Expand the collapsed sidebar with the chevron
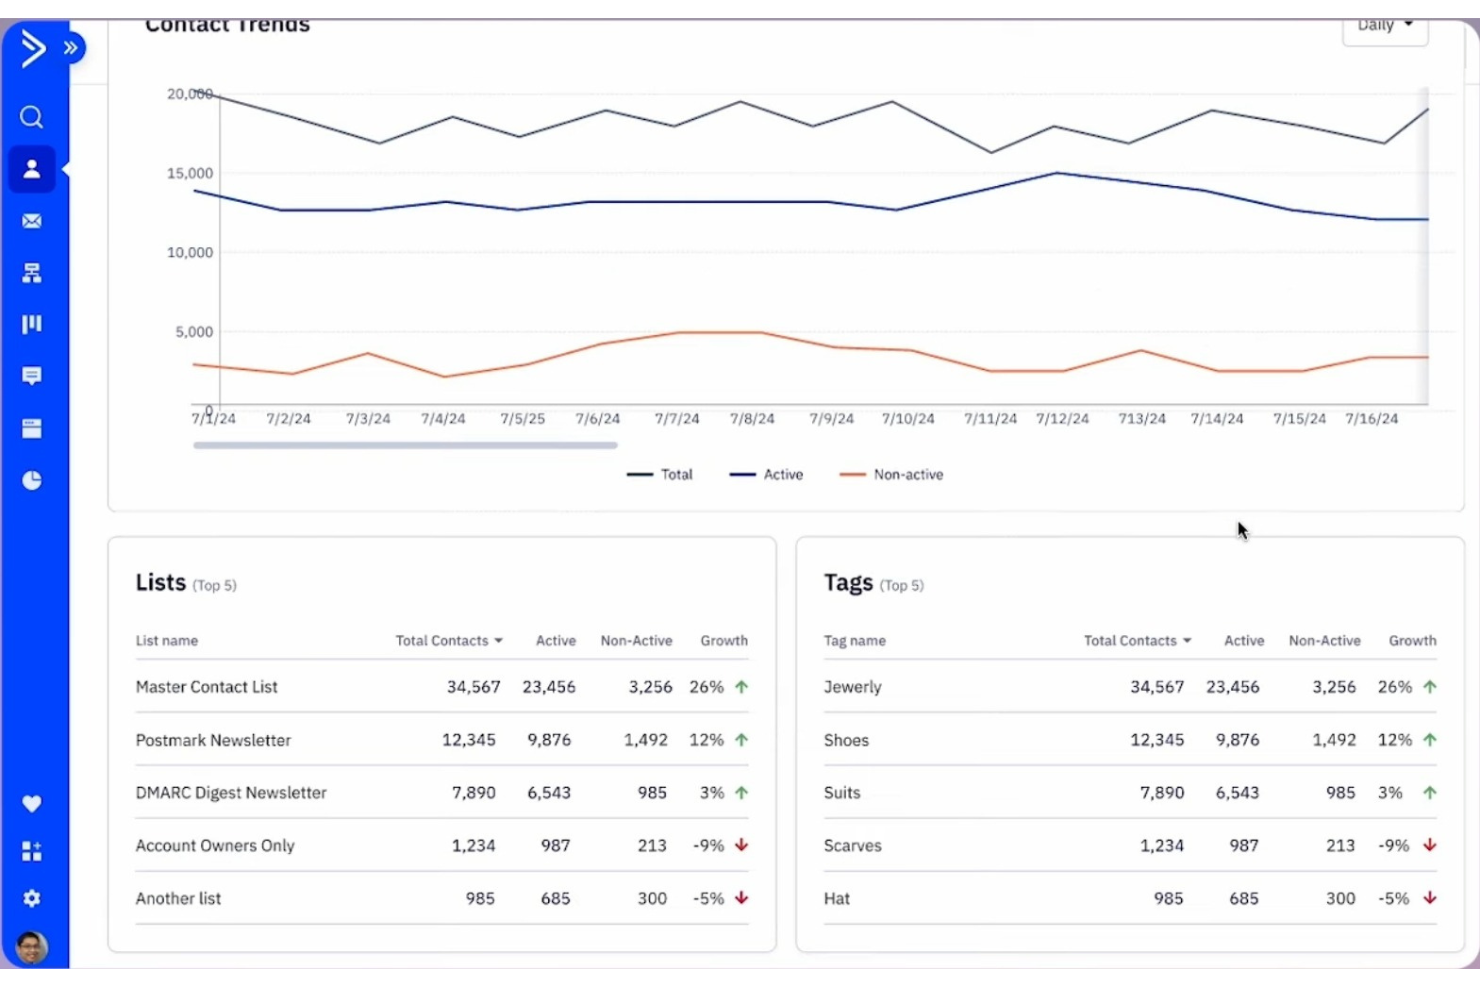Screen dimensions: 1480x987 pyautogui.click(x=70, y=46)
